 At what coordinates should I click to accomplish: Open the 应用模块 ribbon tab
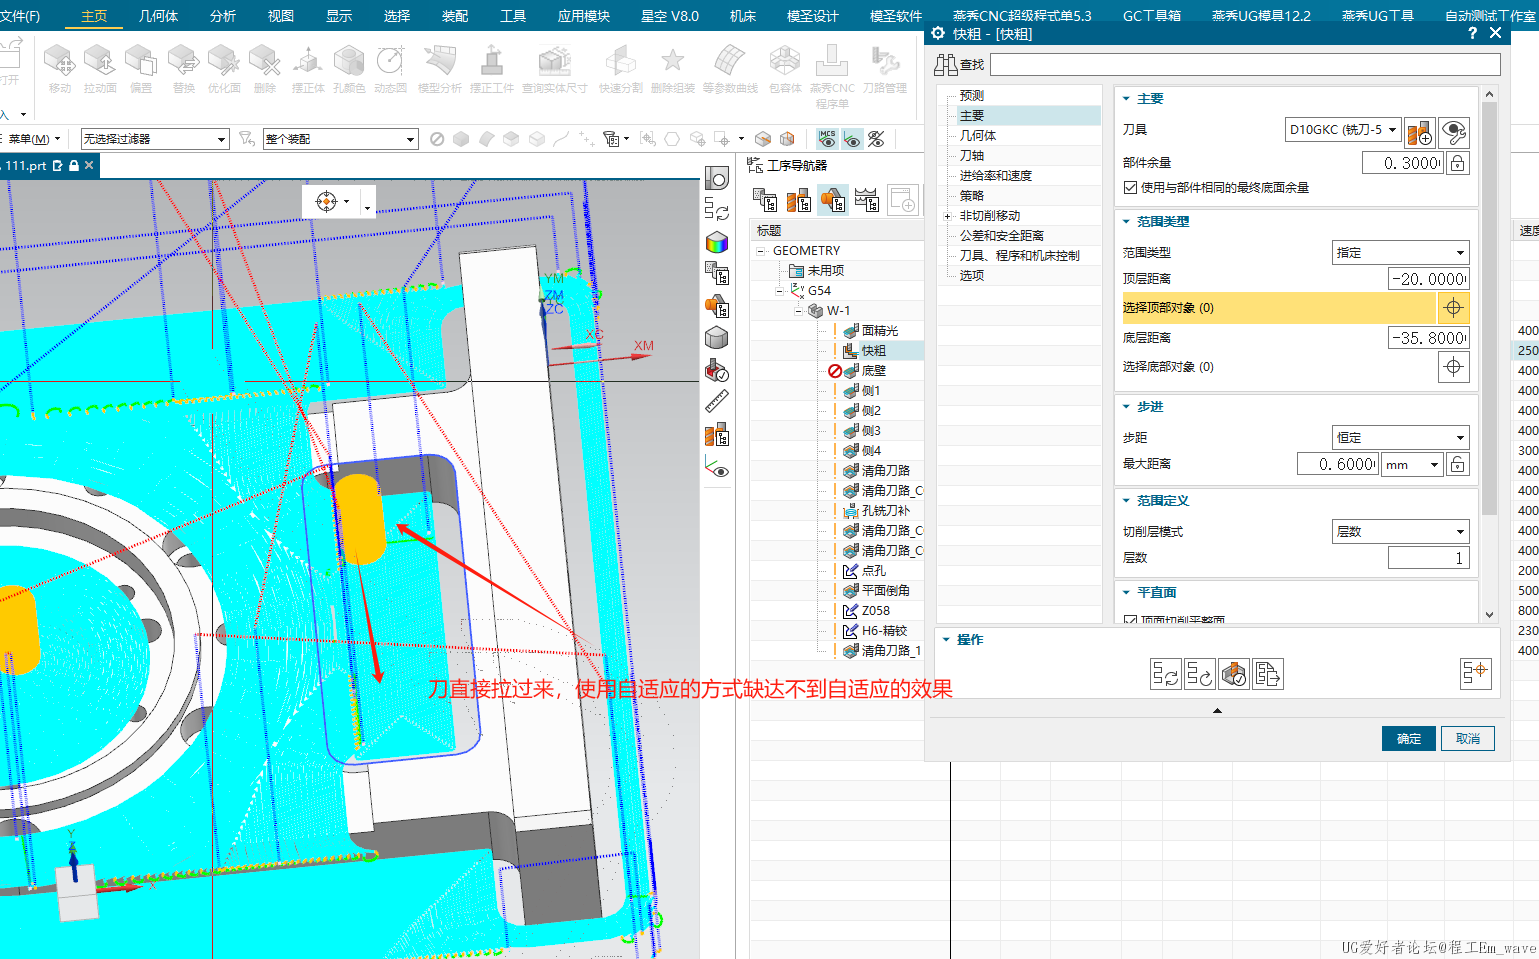click(x=584, y=16)
